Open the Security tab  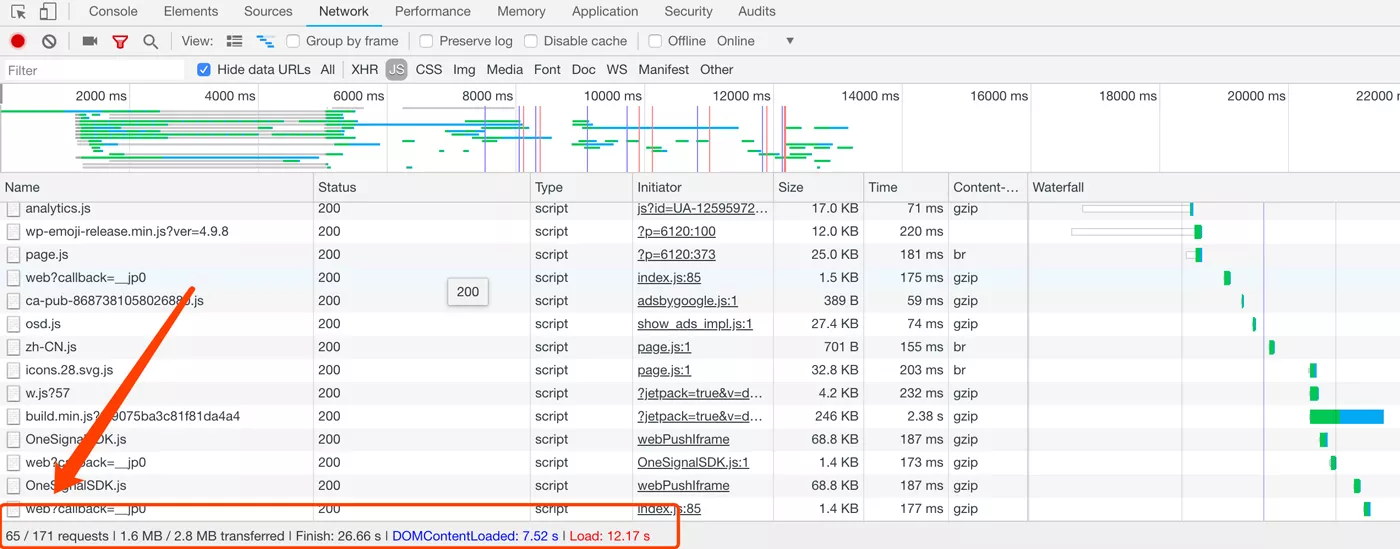coord(688,12)
